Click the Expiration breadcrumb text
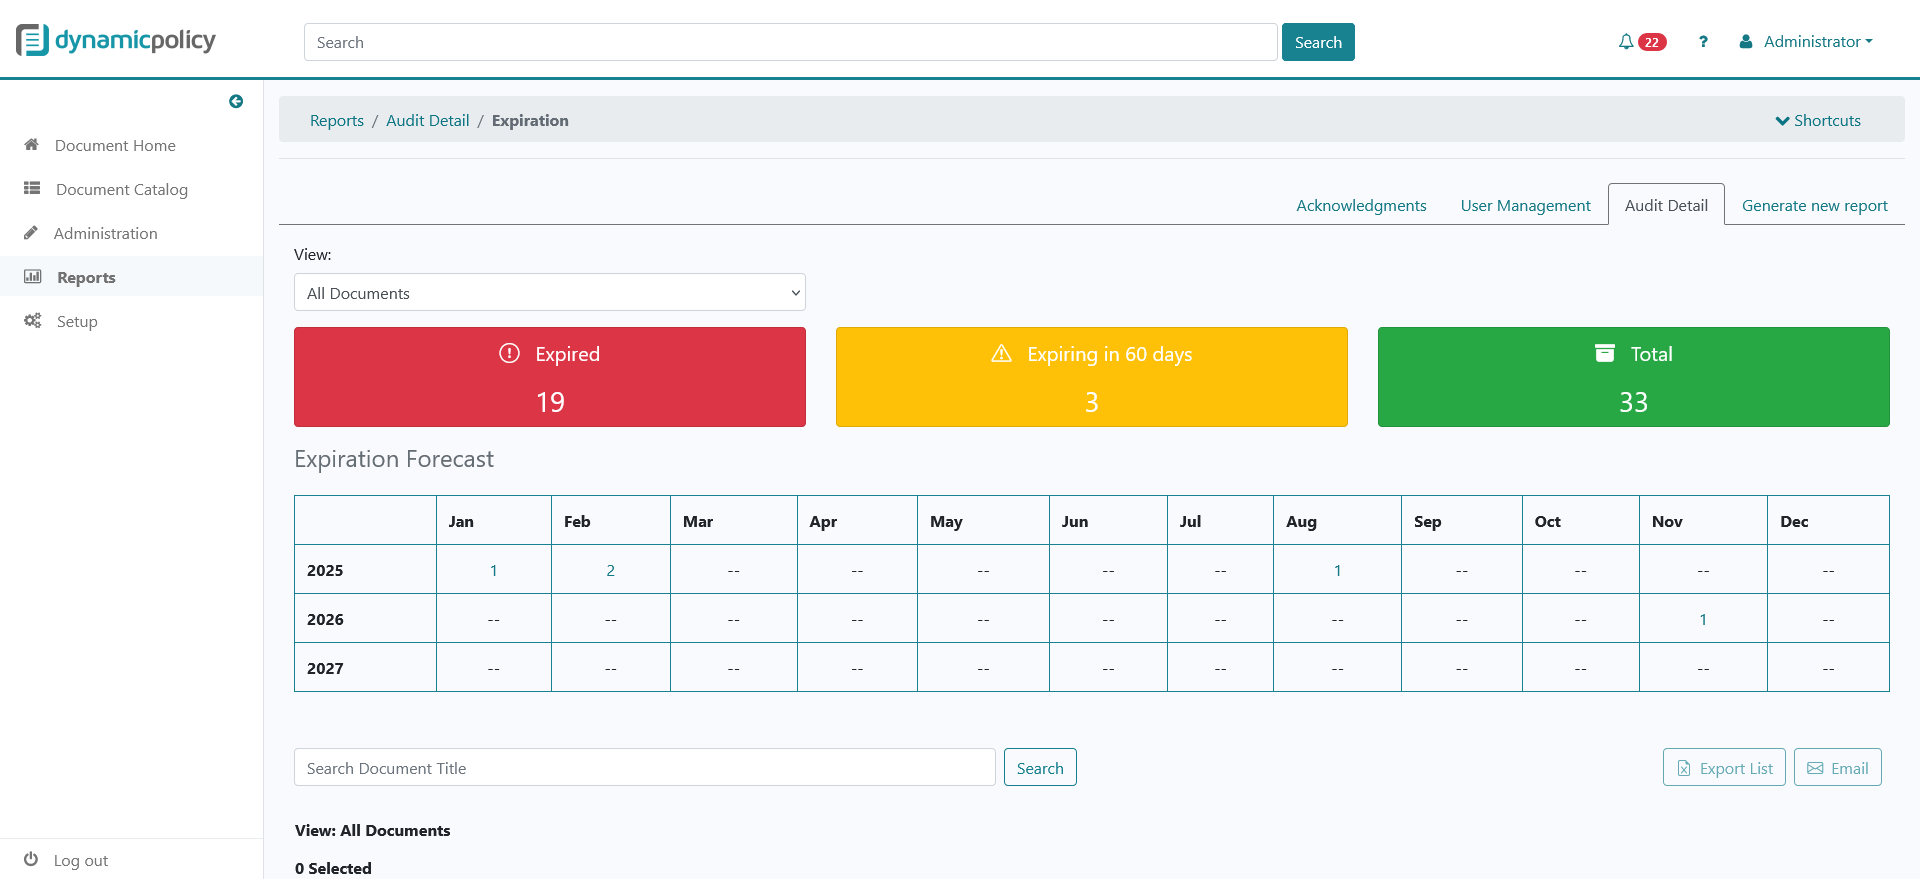 tap(530, 120)
